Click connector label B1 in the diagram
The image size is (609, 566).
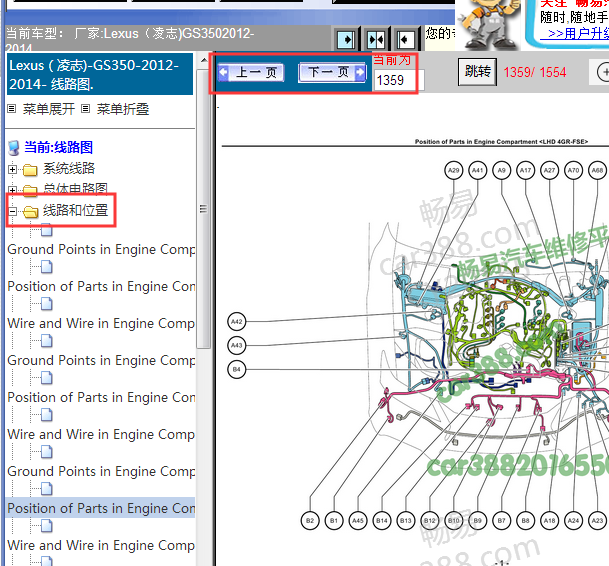(334, 521)
